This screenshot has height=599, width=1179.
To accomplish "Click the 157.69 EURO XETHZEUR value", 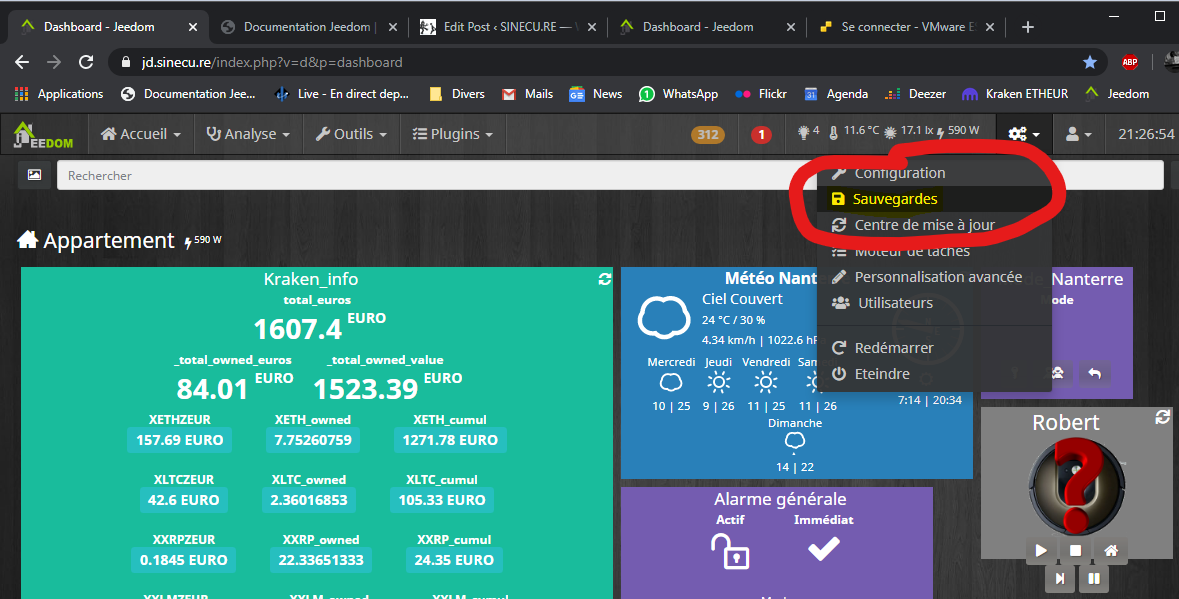I will 180,440.
